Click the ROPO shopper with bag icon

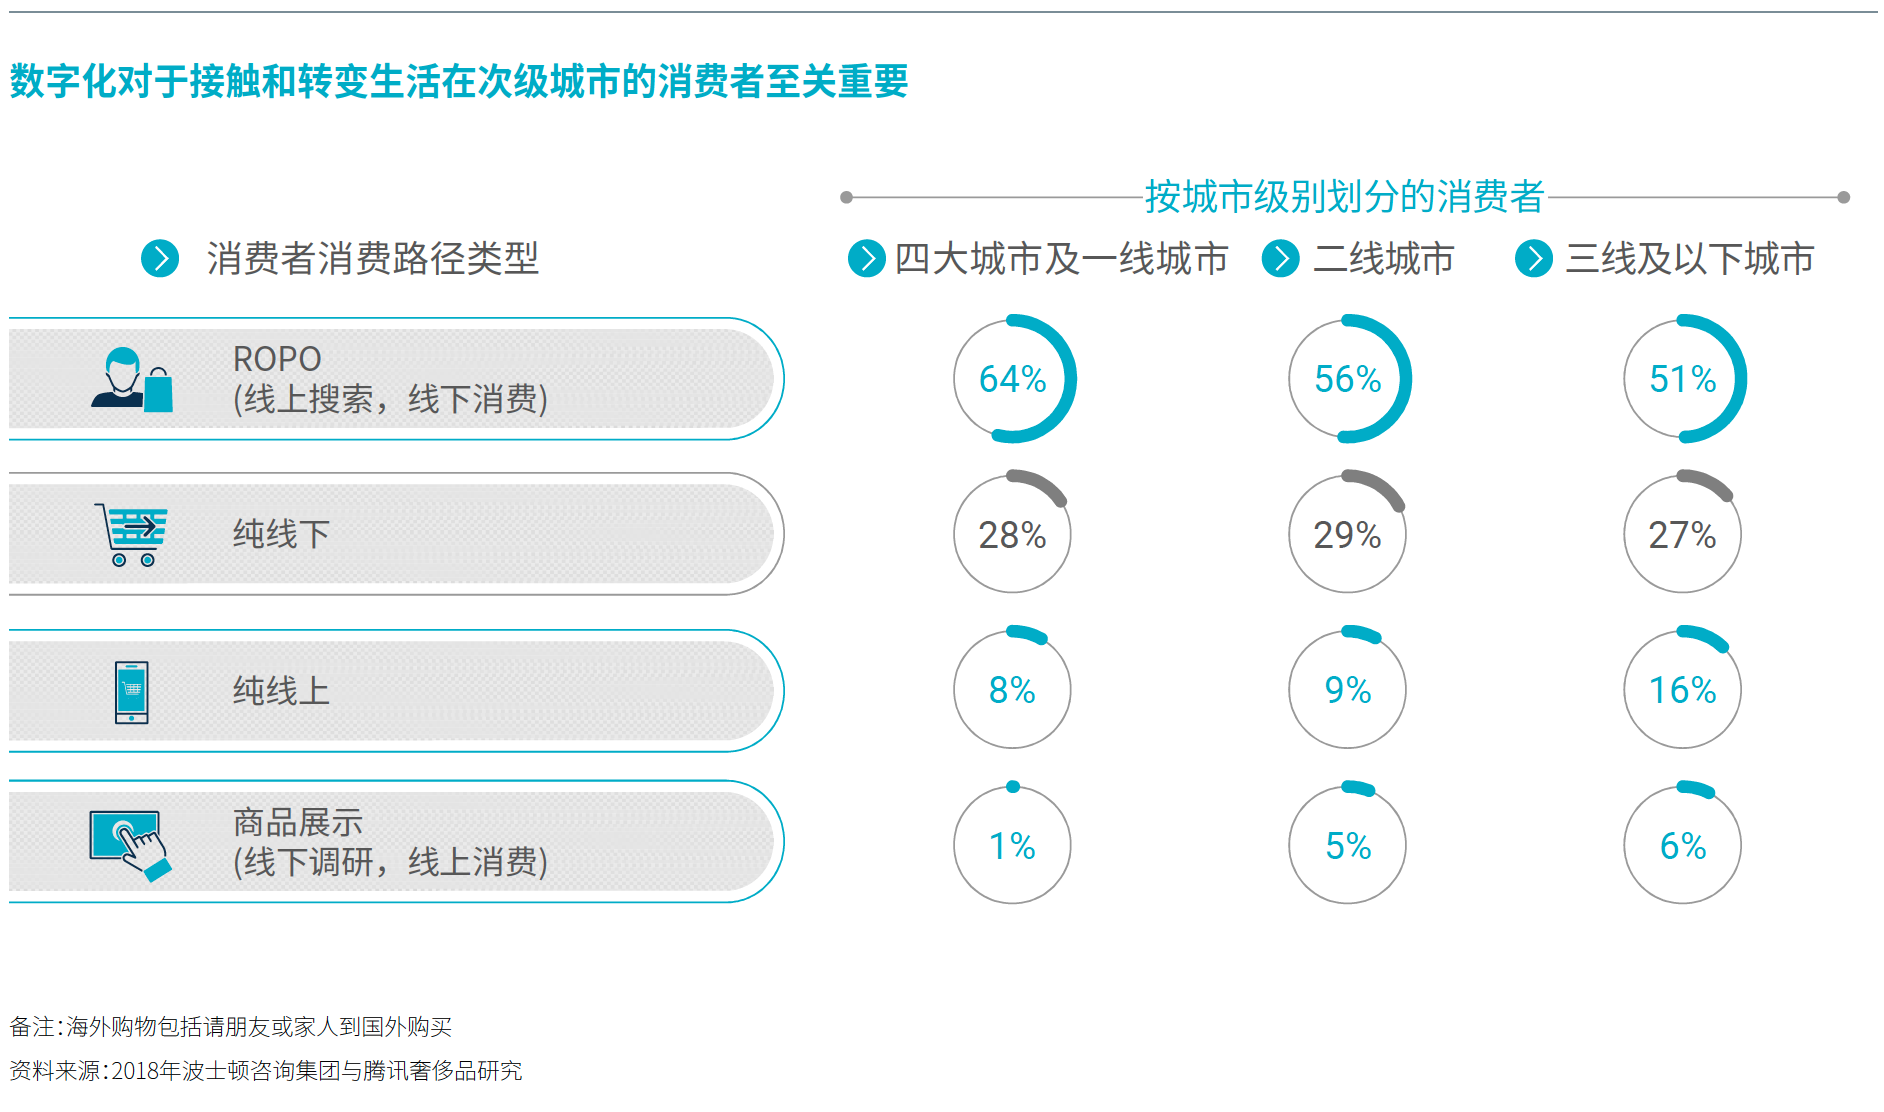[132, 379]
